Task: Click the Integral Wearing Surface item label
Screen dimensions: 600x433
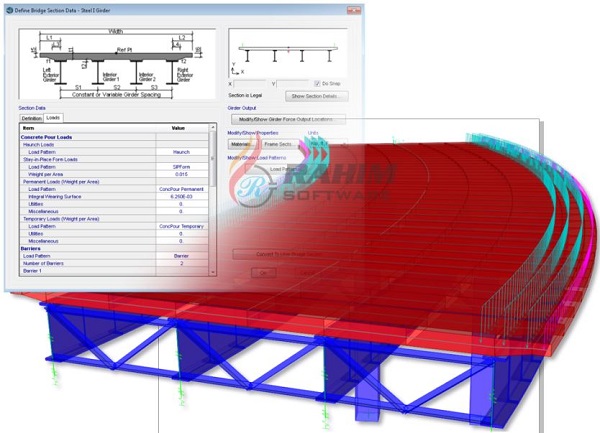Action: click(x=54, y=197)
